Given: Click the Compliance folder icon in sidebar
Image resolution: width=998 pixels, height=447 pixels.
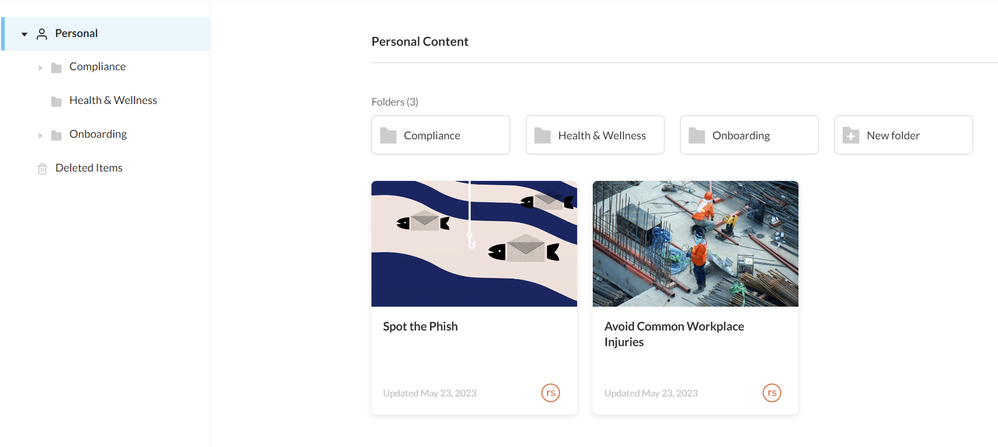Looking at the screenshot, I should tap(56, 68).
